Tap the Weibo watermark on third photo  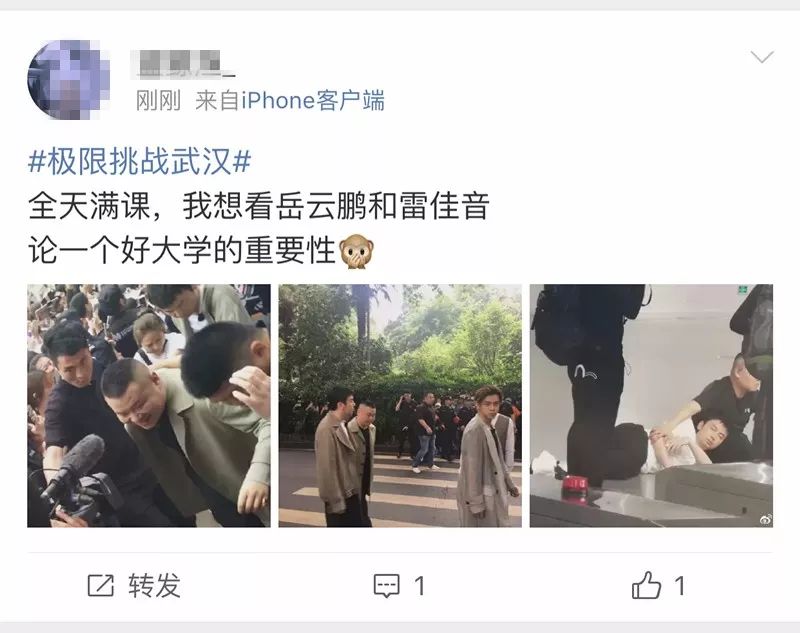tap(765, 519)
